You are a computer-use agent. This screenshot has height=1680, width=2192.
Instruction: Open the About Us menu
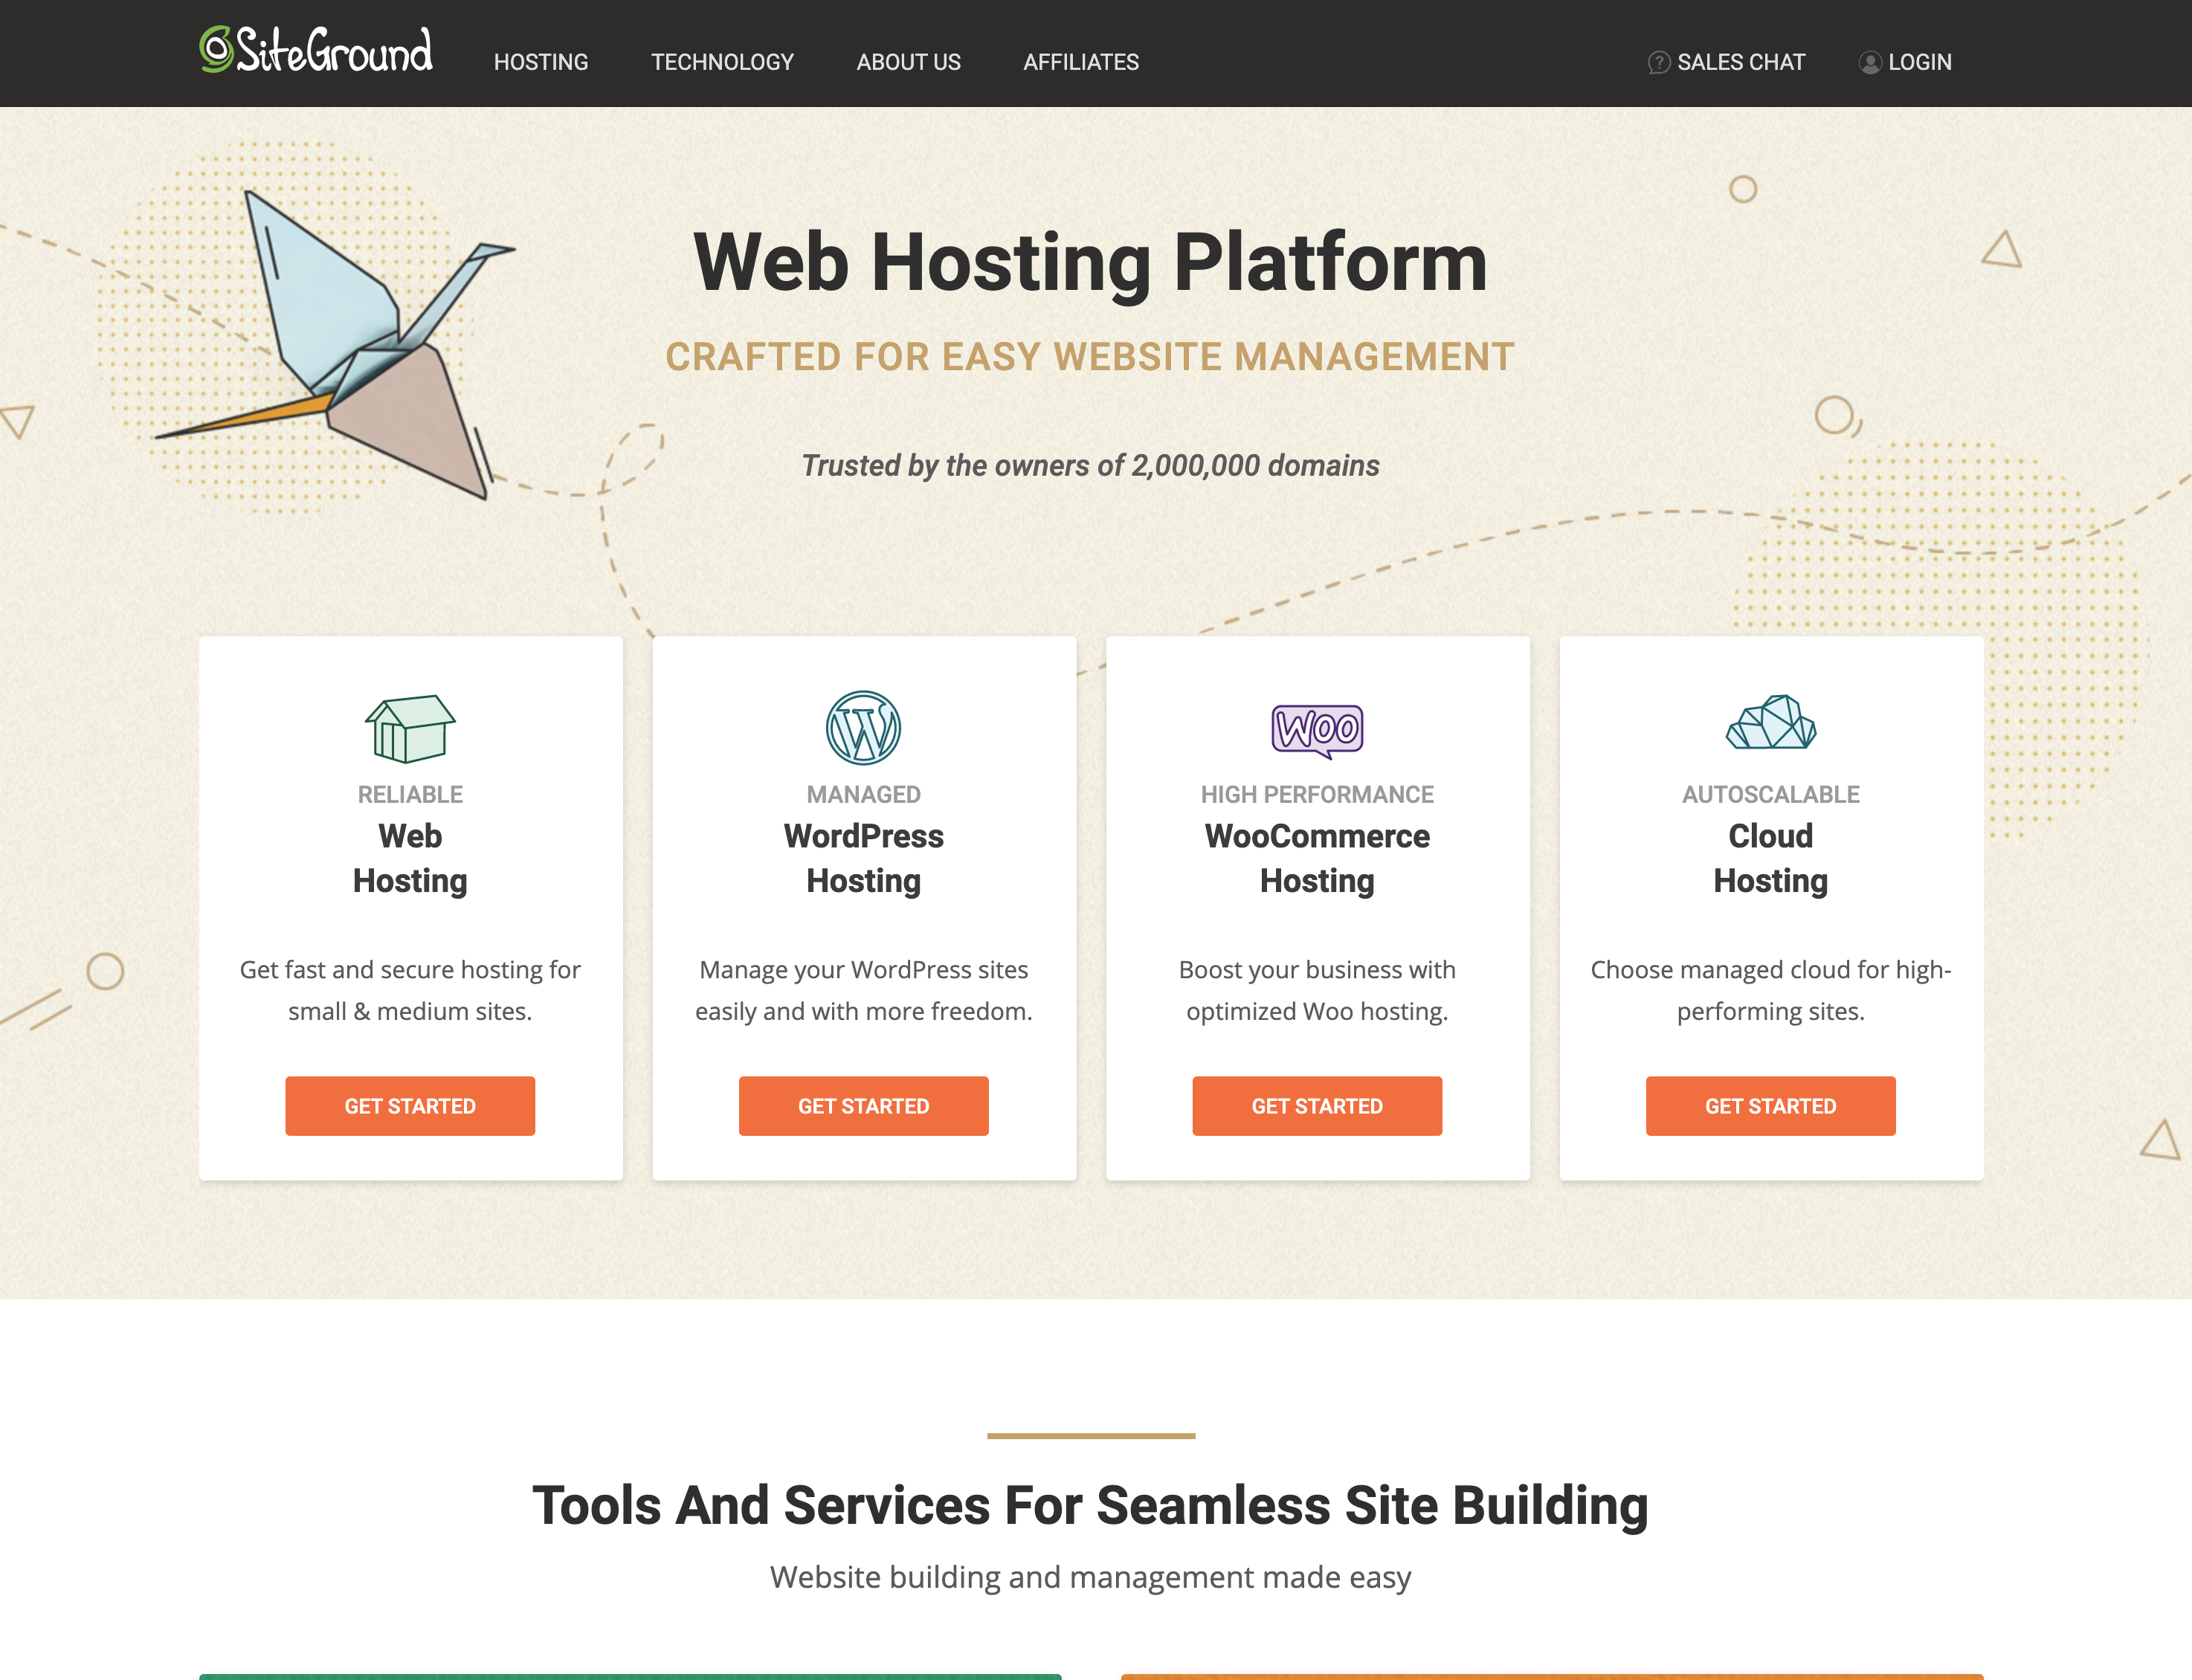[908, 62]
